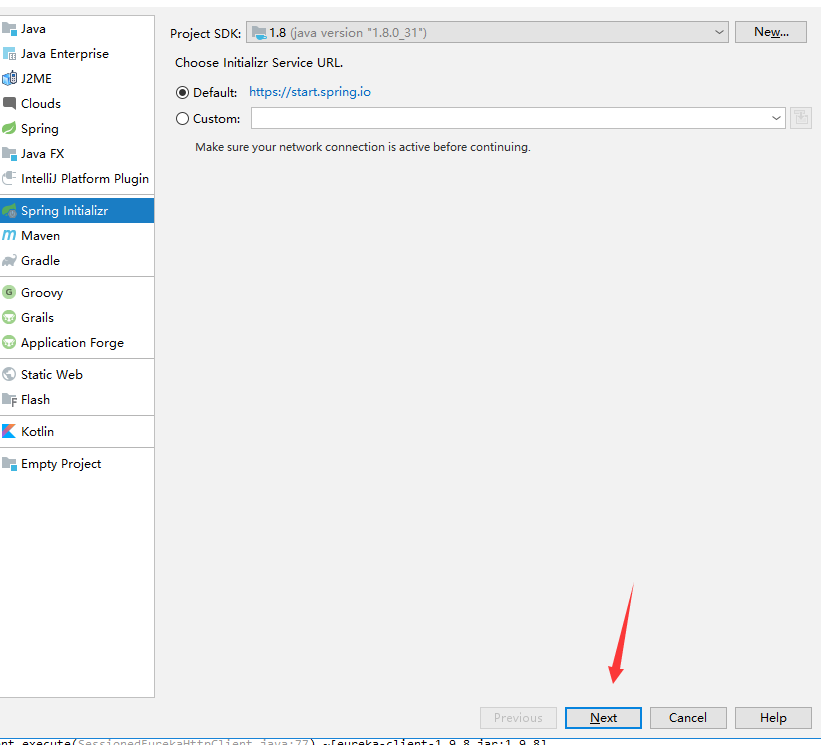Click the Groovy G icon
Image resolution: width=821 pixels, height=745 pixels.
(9, 292)
